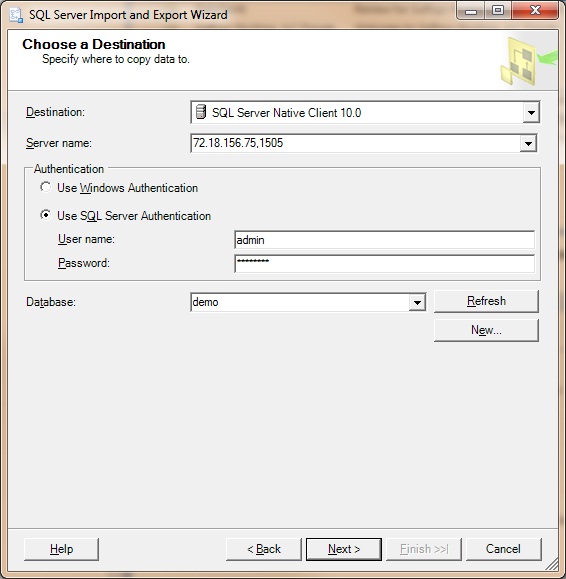Proceed with the Next button

click(x=344, y=549)
